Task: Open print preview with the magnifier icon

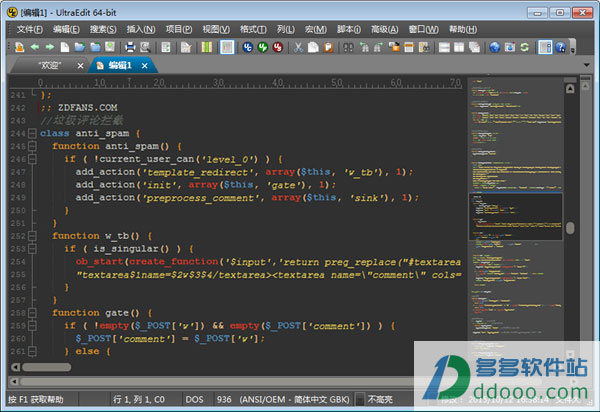Action: click(x=145, y=47)
